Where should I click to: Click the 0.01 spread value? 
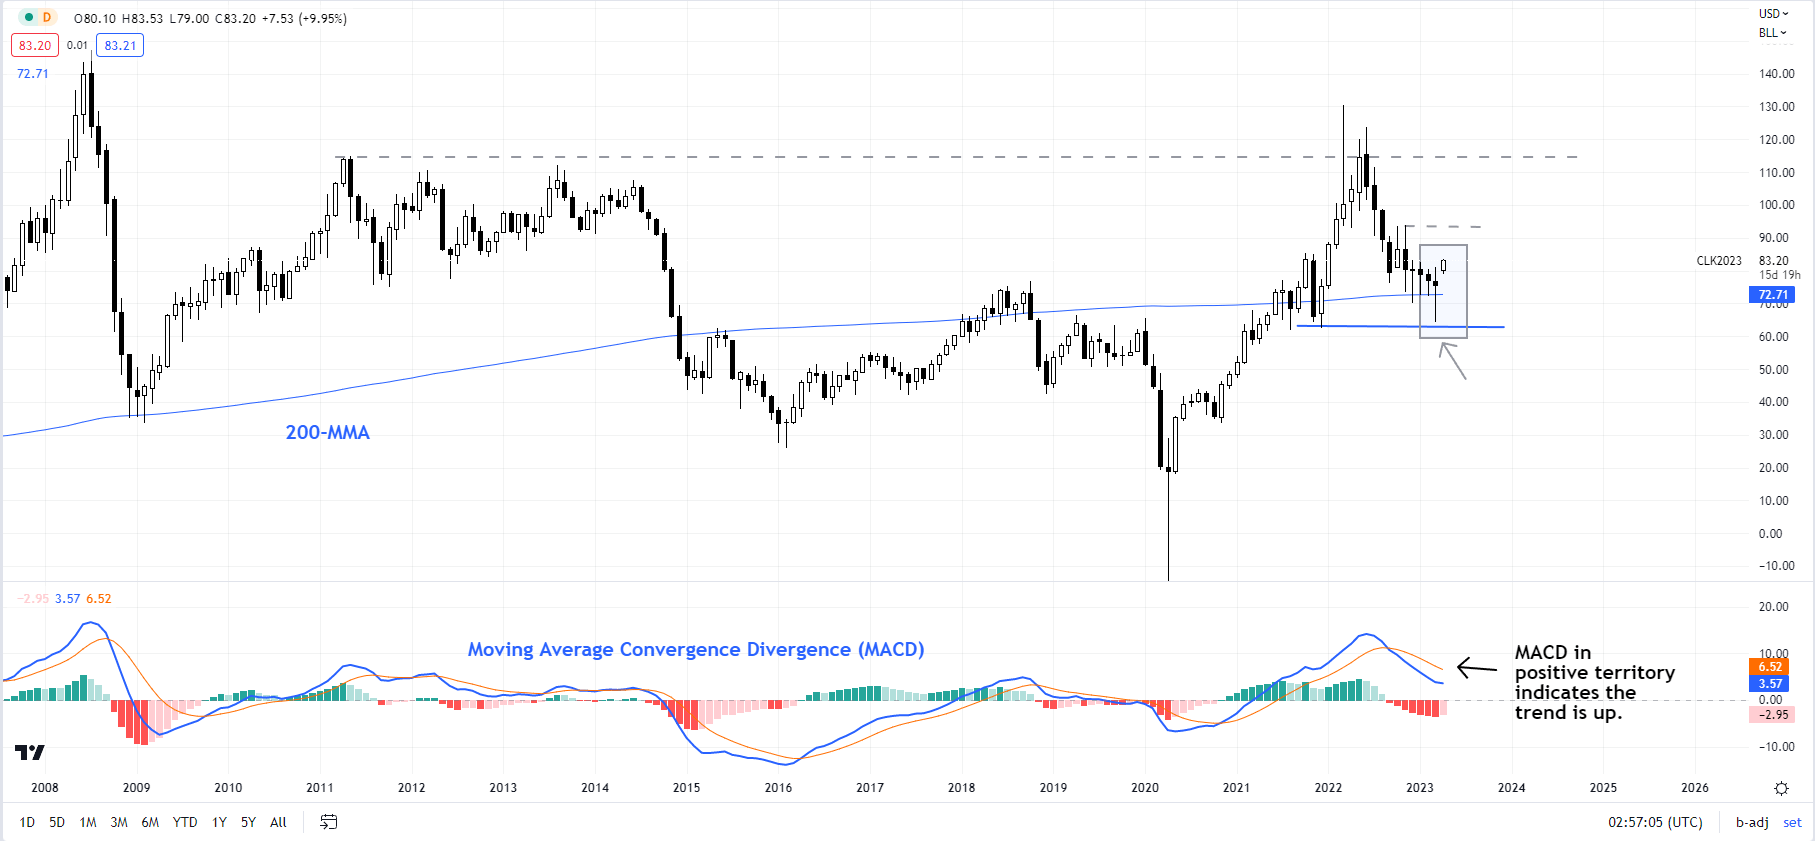pos(77,45)
